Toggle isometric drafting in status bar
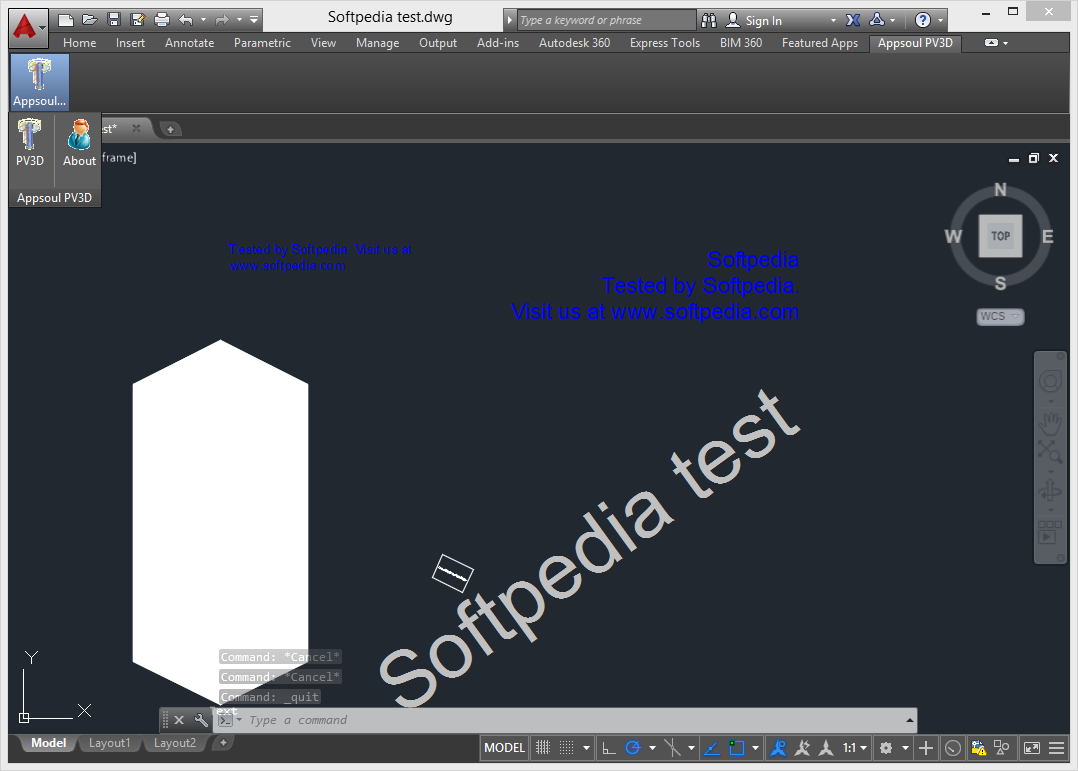 pos(672,748)
